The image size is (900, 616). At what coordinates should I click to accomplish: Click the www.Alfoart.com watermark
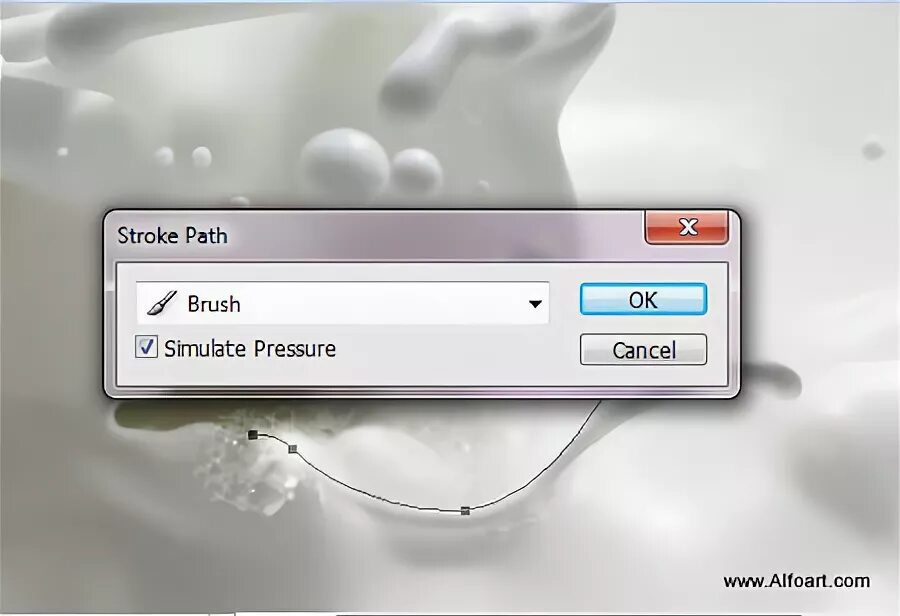pos(796,581)
